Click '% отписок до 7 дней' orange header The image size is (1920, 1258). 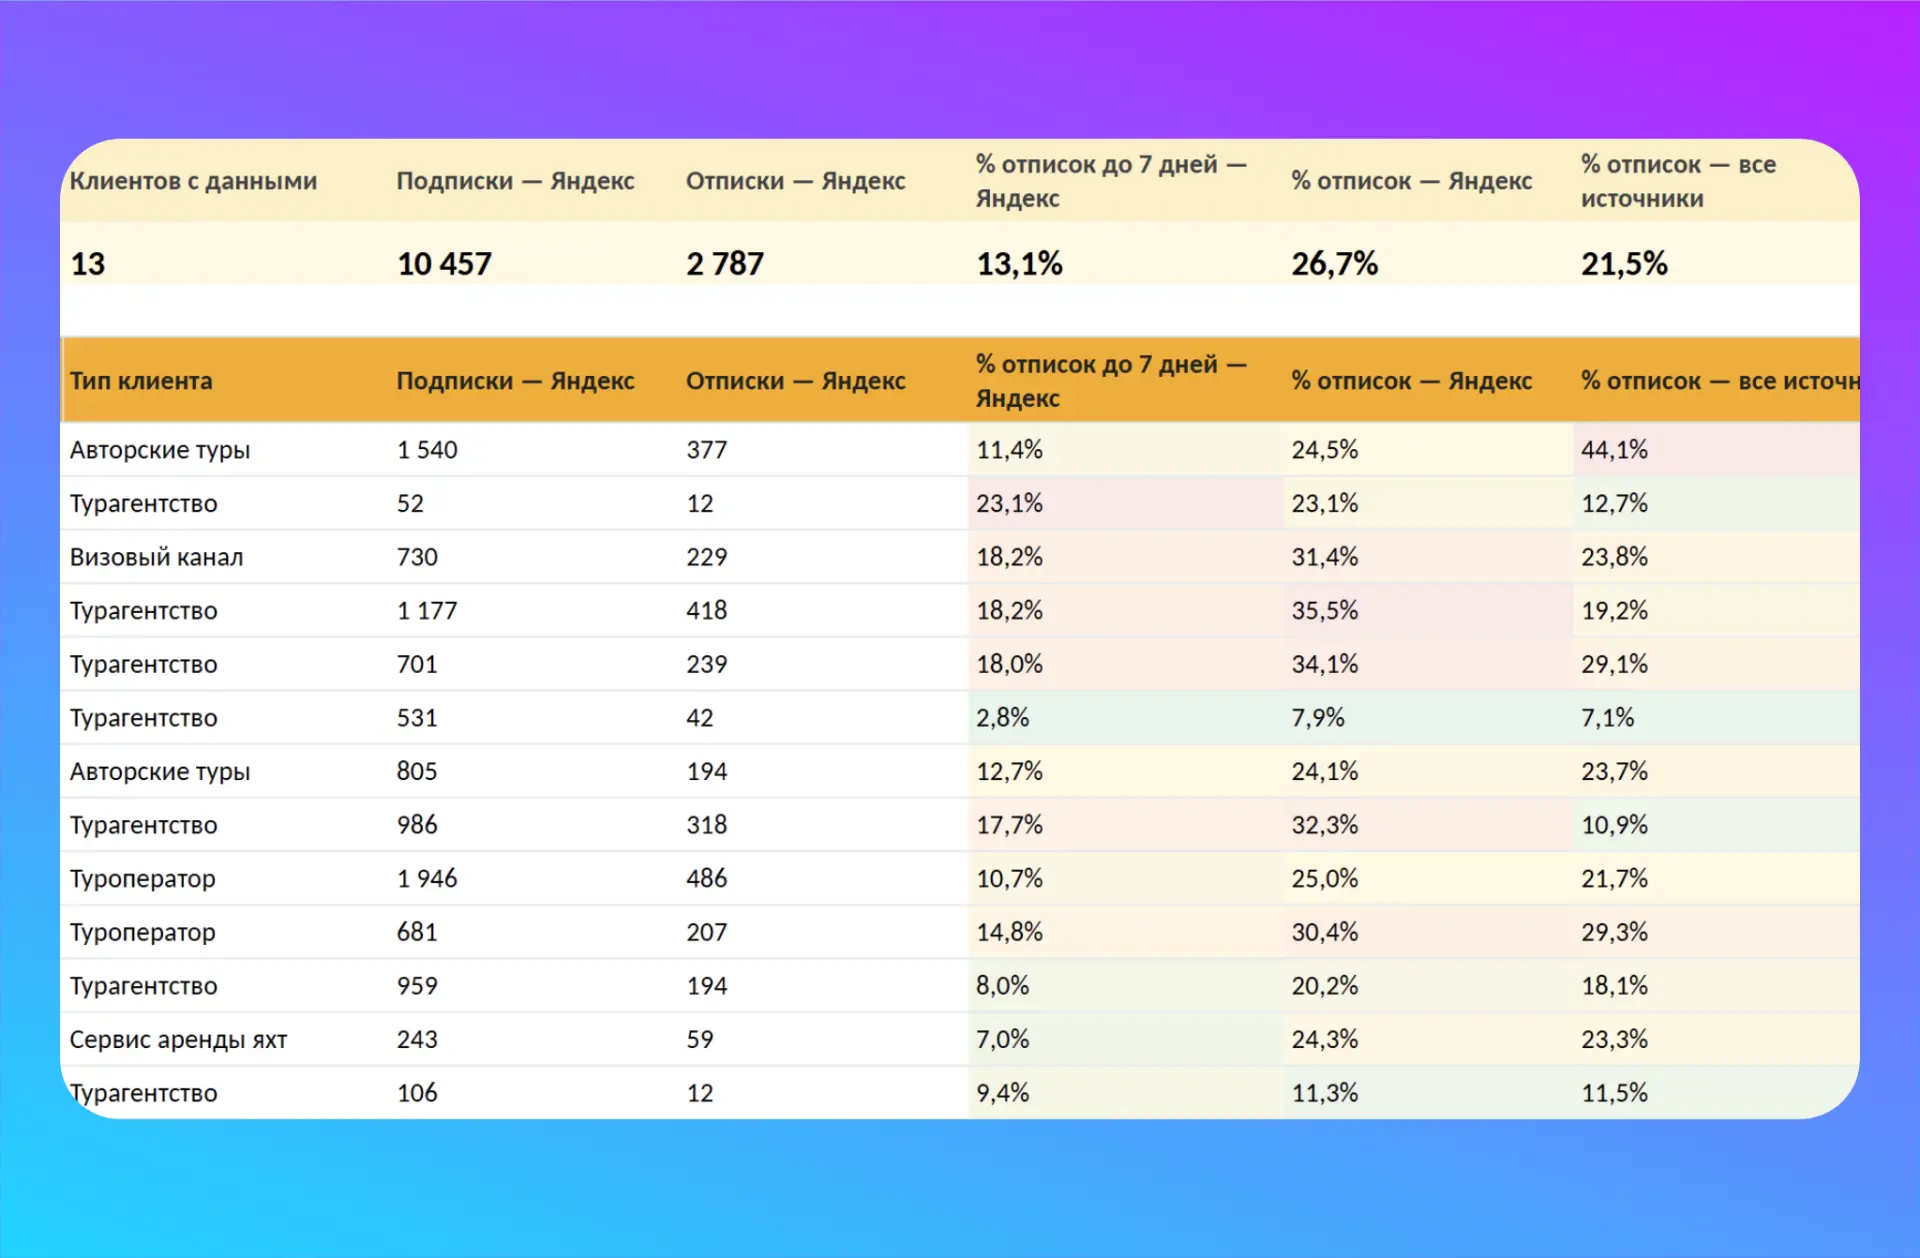[1111, 381]
